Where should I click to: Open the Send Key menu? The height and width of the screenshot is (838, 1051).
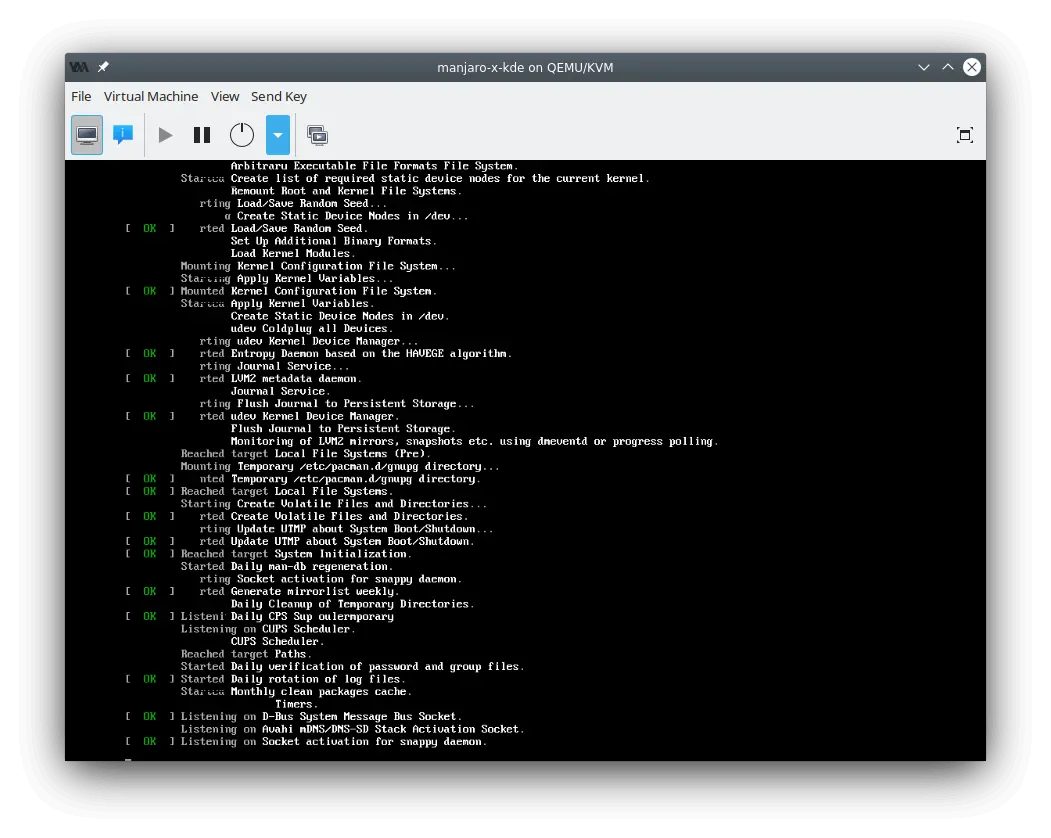[279, 97]
